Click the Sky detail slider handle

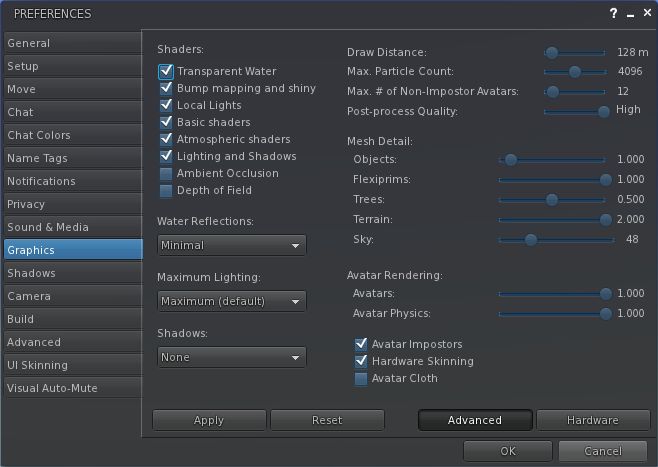click(x=531, y=240)
